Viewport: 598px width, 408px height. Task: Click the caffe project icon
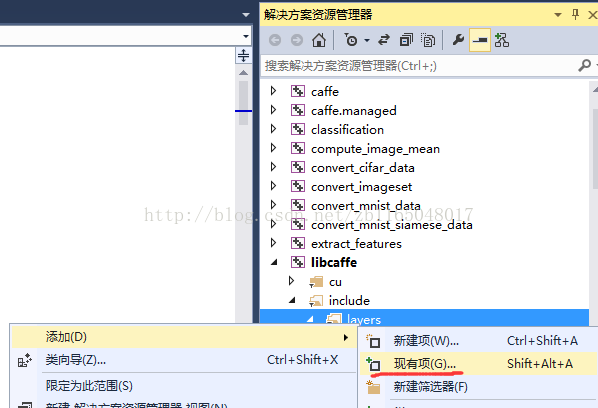tap(298, 91)
